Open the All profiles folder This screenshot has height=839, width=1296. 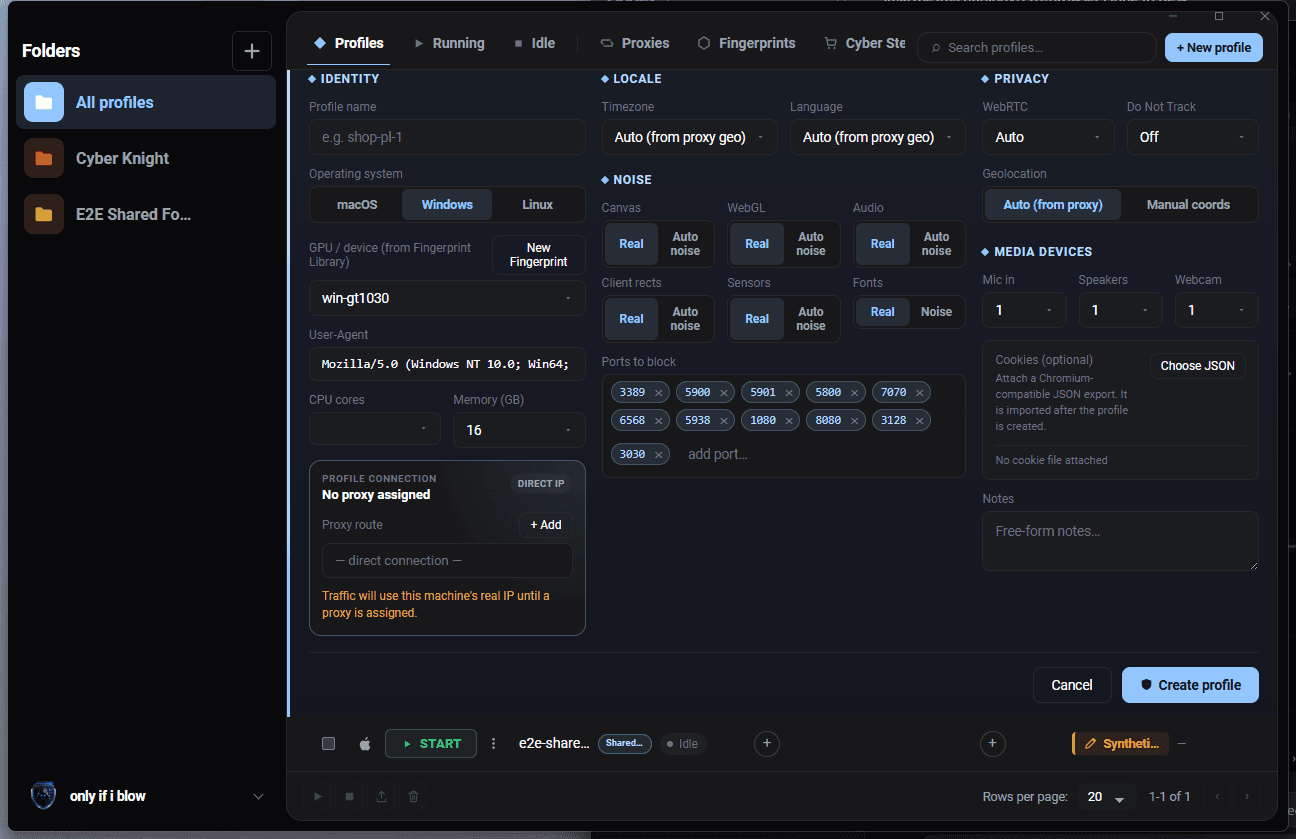click(x=146, y=102)
